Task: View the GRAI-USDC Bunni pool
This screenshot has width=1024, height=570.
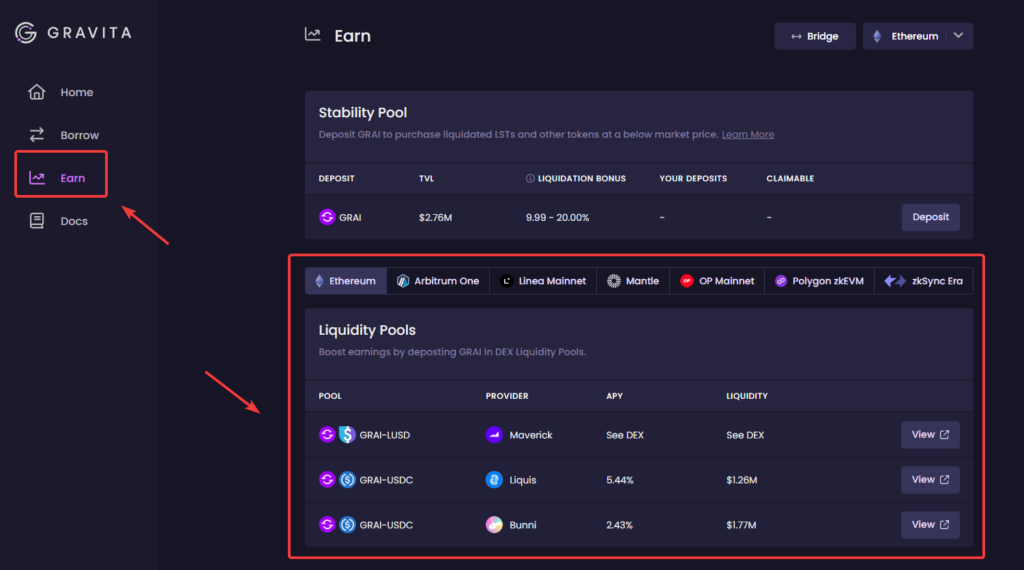Action: click(x=931, y=525)
